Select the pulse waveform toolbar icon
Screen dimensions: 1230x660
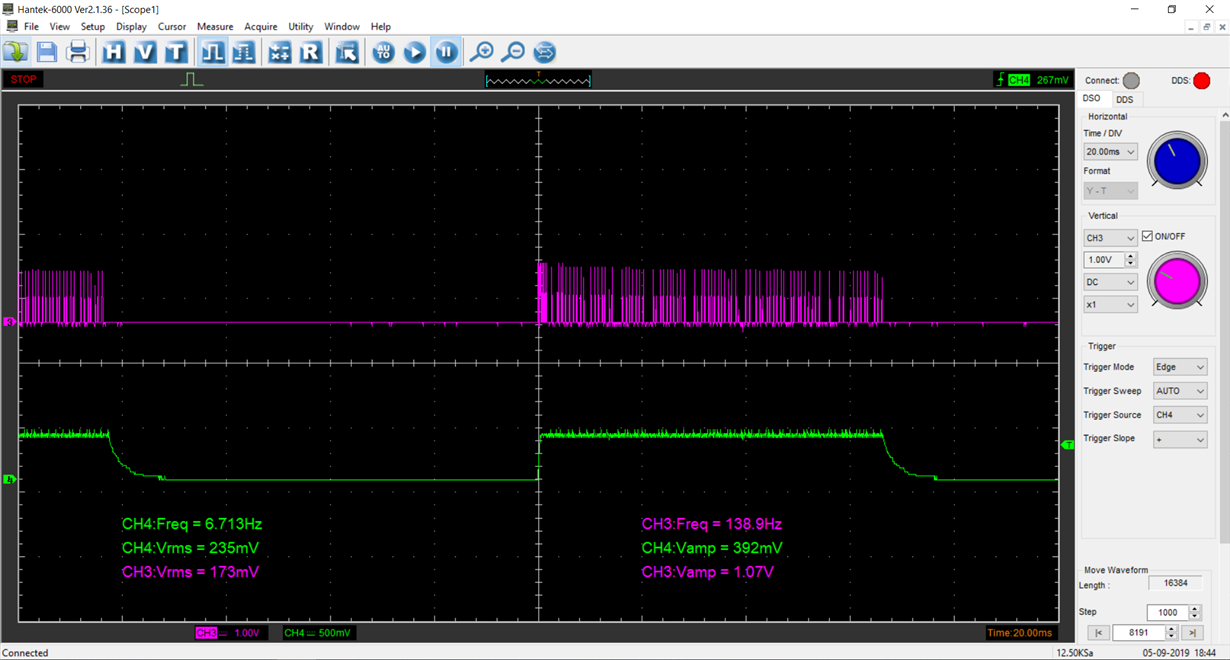pyautogui.click(x=213, y=52)
